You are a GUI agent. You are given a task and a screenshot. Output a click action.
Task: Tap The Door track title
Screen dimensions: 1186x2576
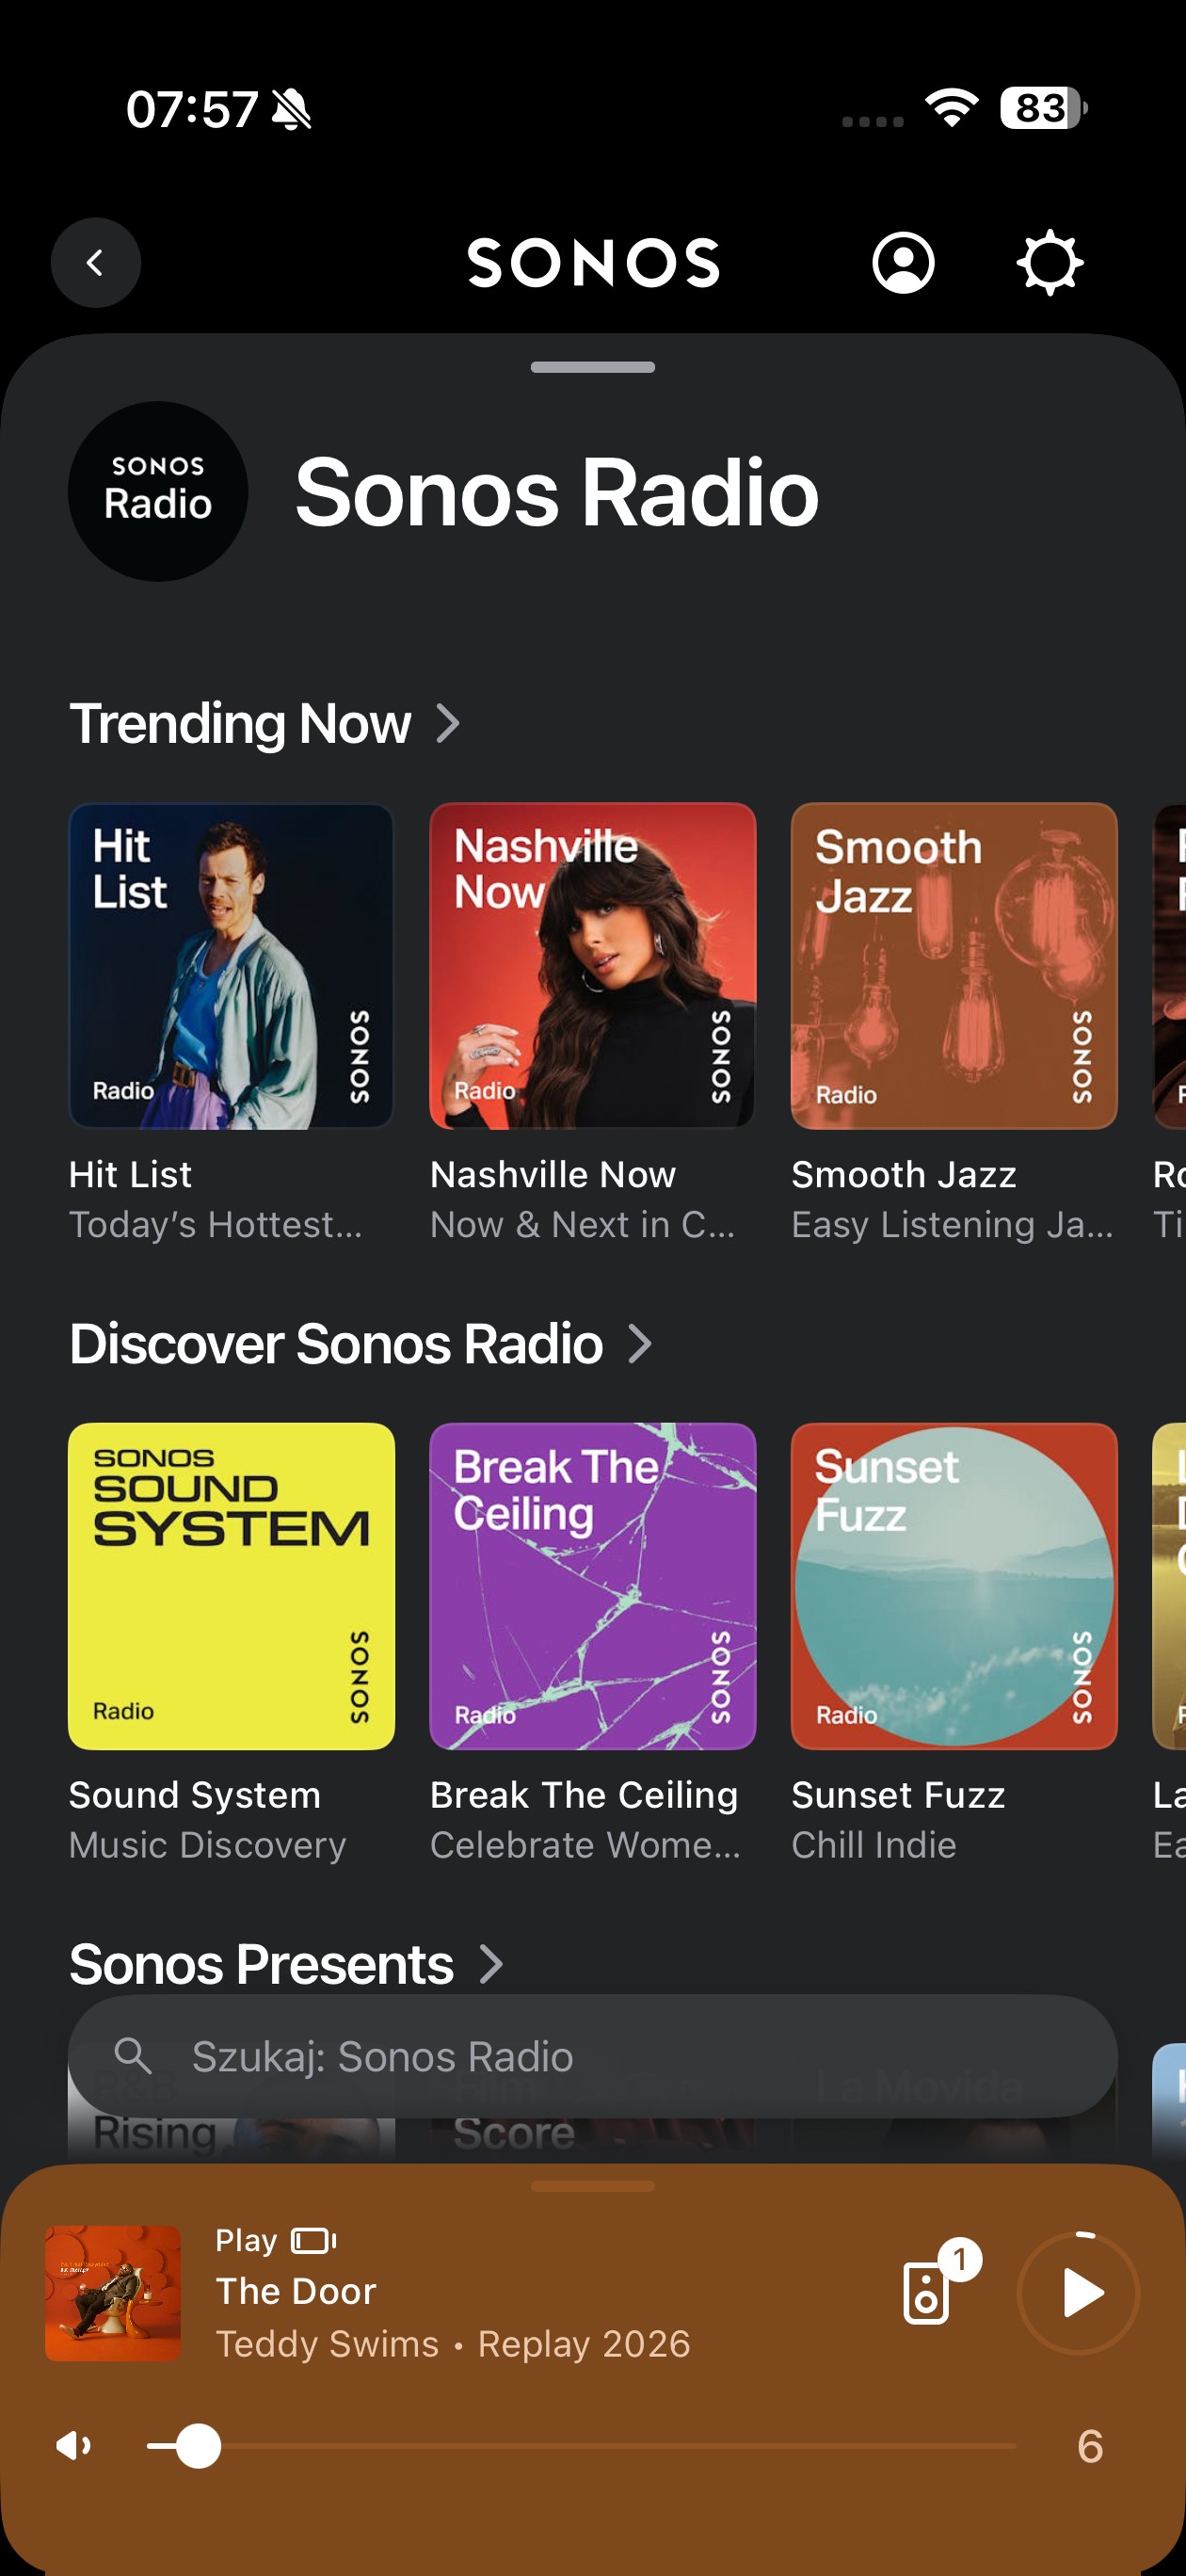point(296,2291)
